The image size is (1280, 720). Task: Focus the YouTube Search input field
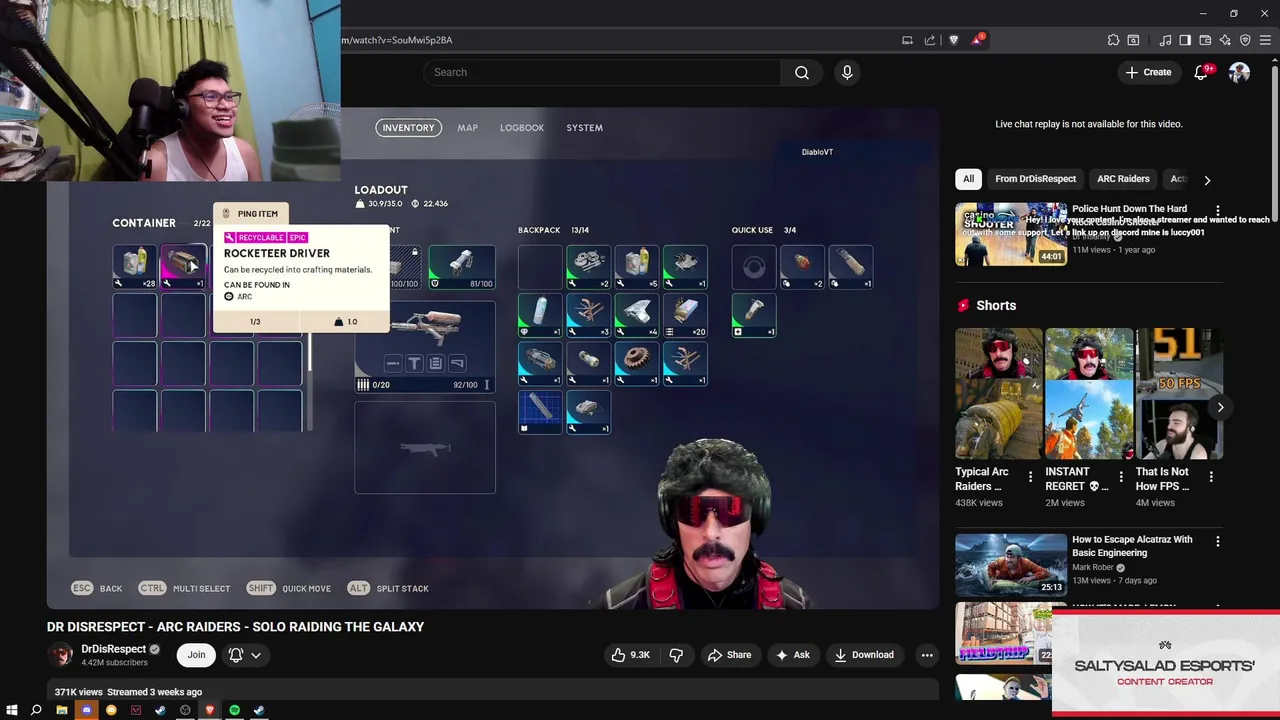[603, 72]
